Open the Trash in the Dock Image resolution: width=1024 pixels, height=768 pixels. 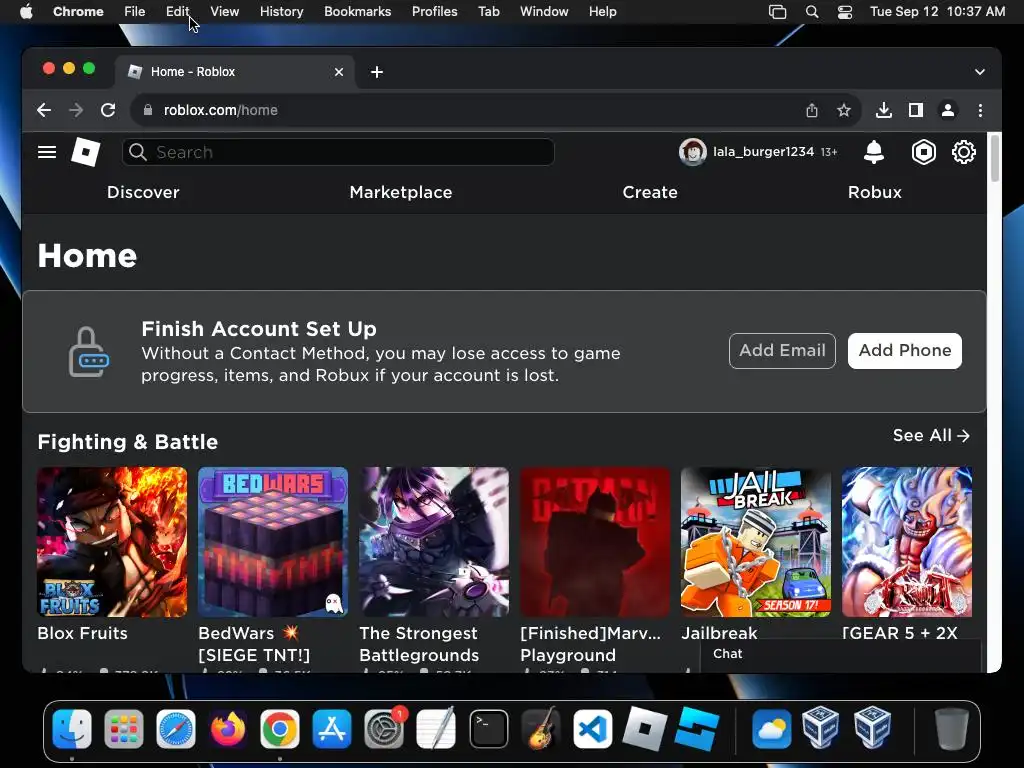pyautogui.click(x=951, y=729)
